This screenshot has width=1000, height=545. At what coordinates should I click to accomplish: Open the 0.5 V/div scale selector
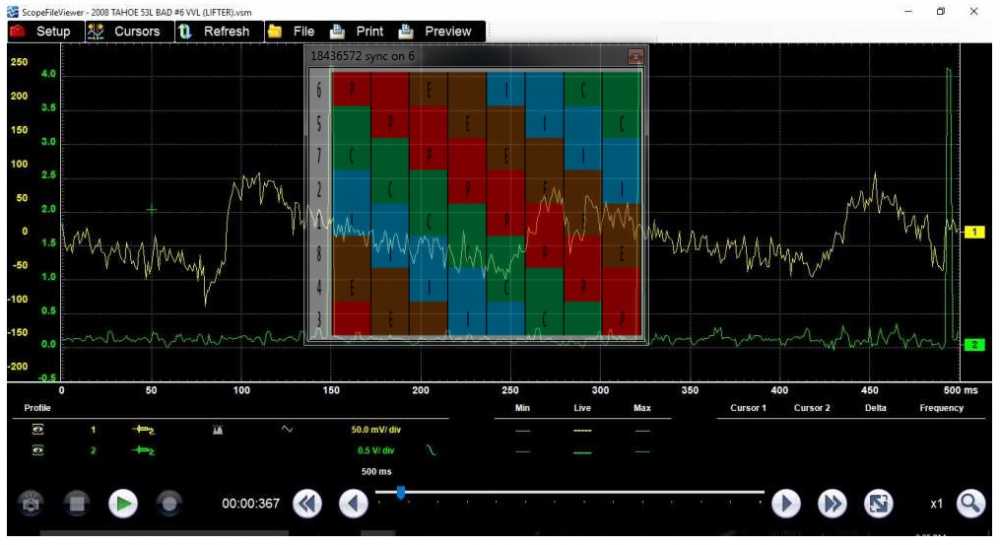(376, 450)
